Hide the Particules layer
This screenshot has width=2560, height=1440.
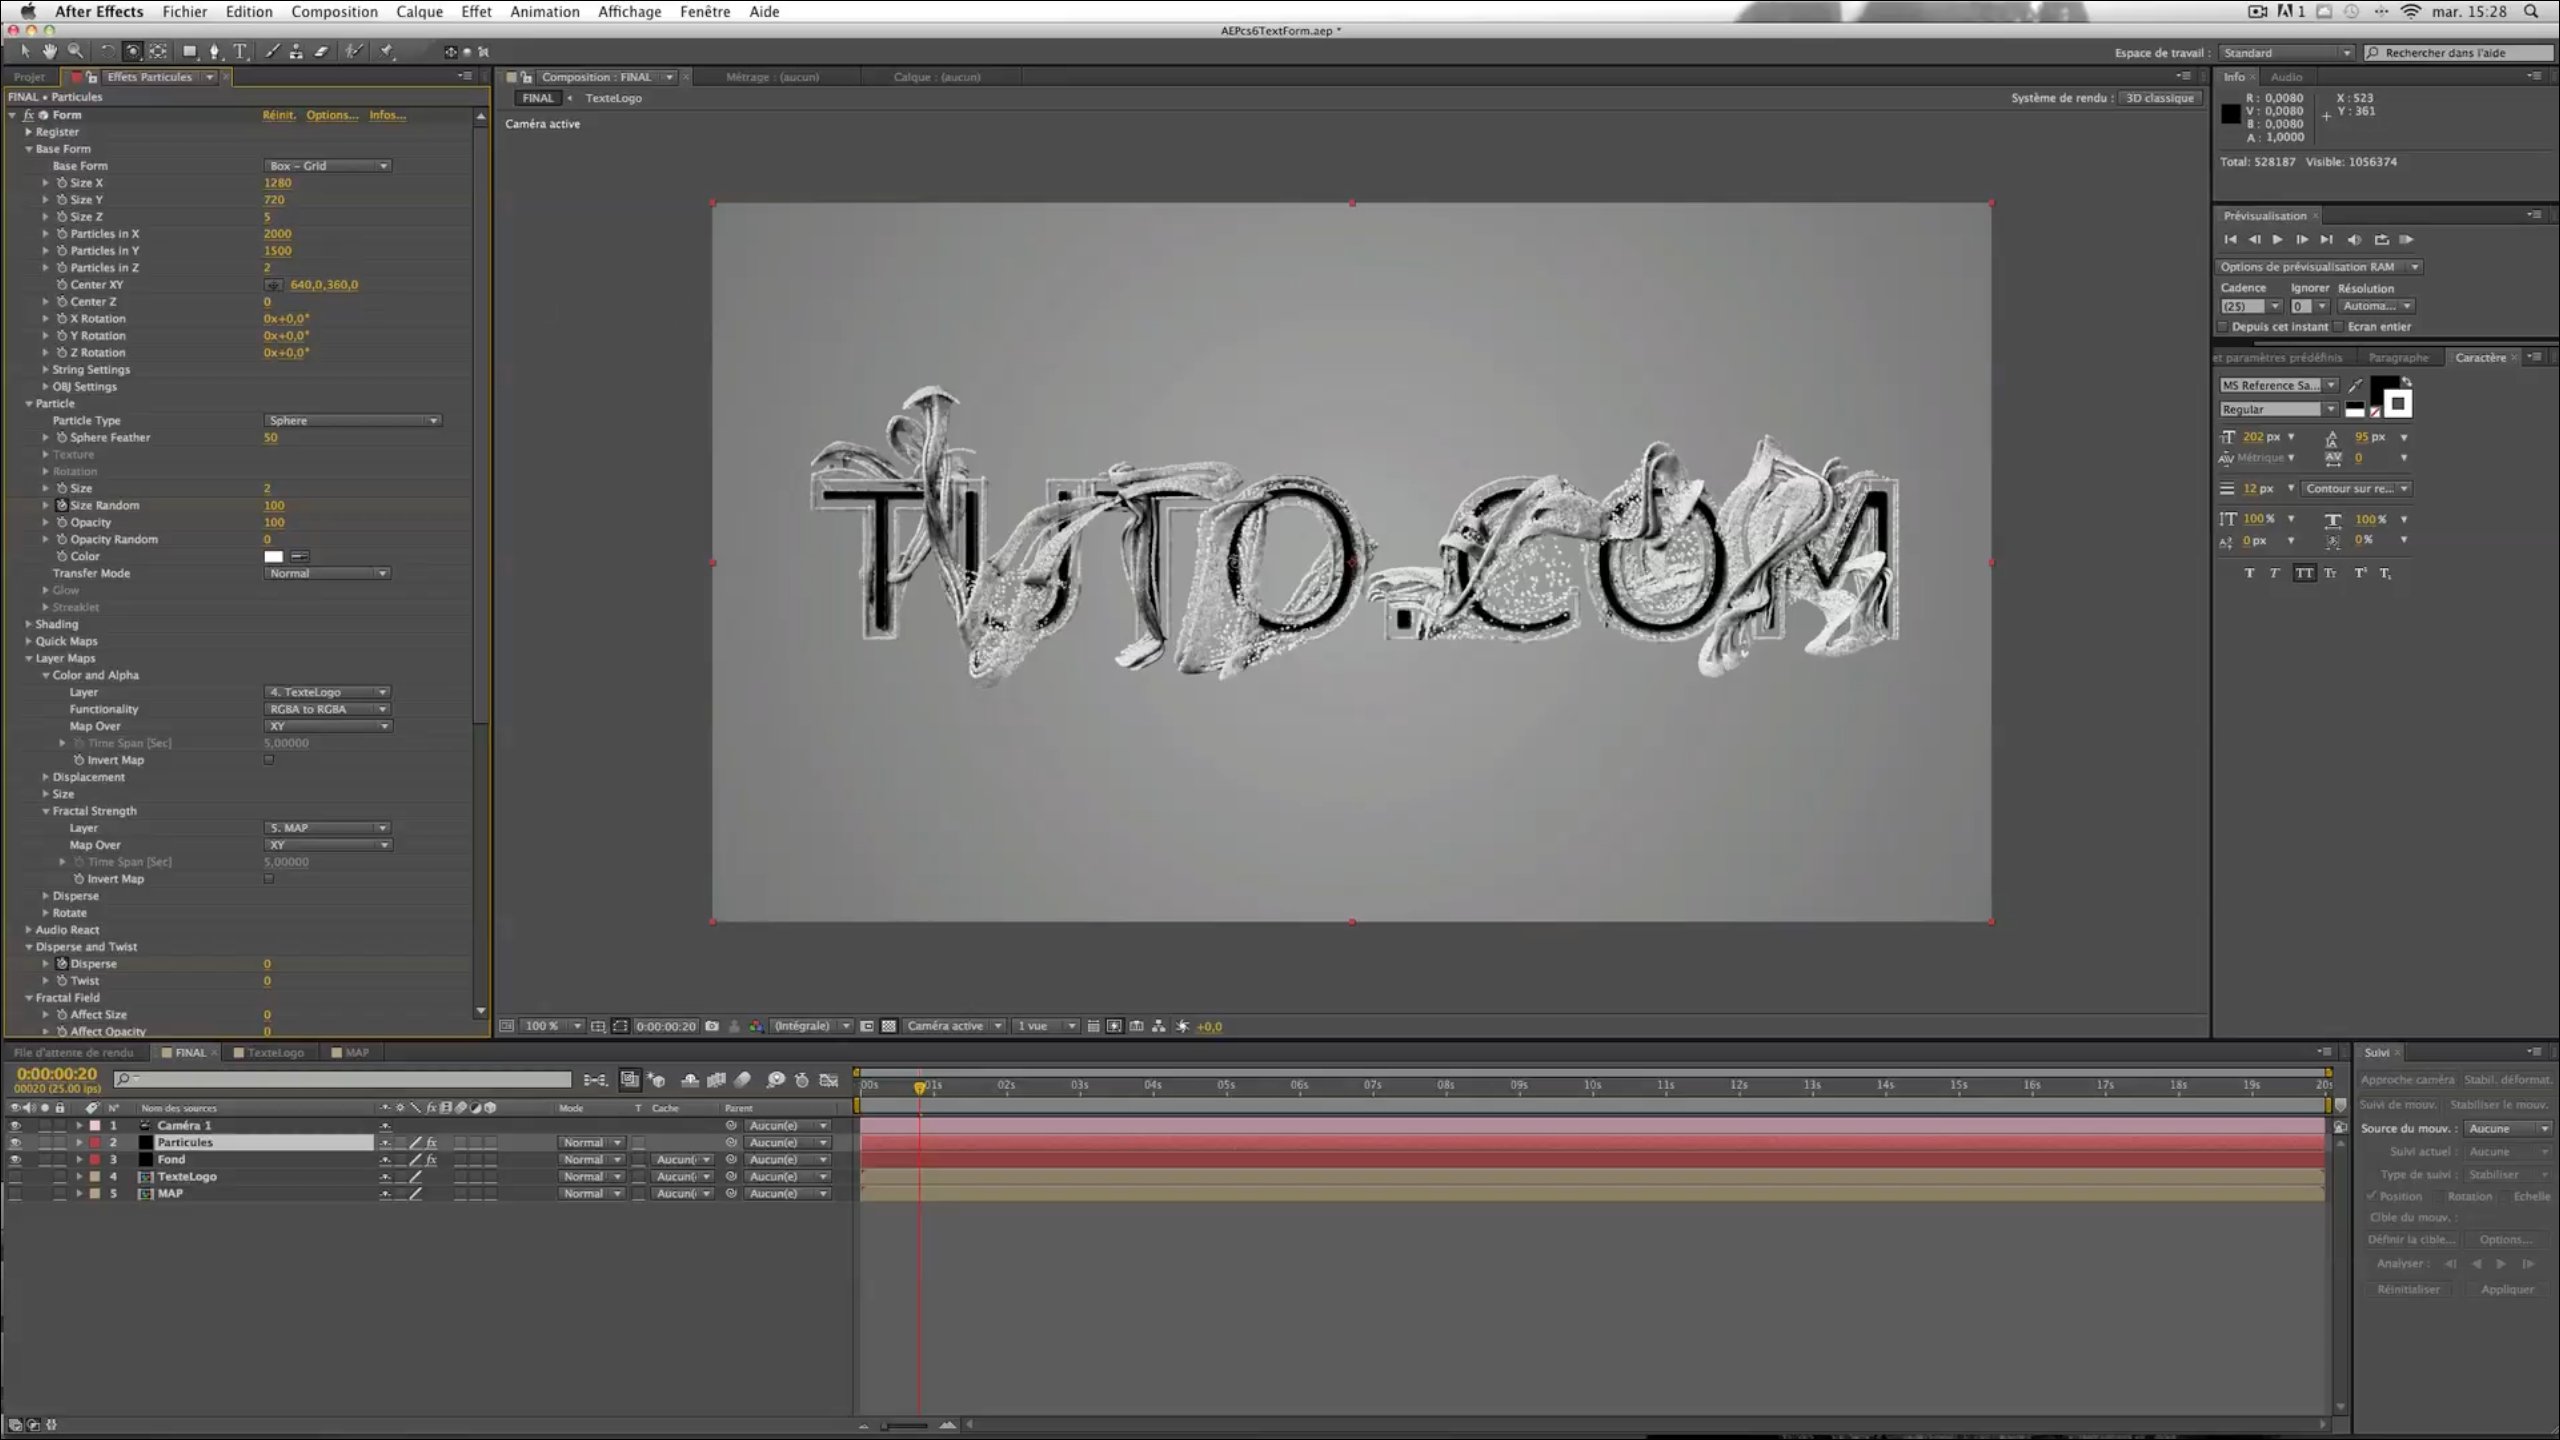point(15,1143)
